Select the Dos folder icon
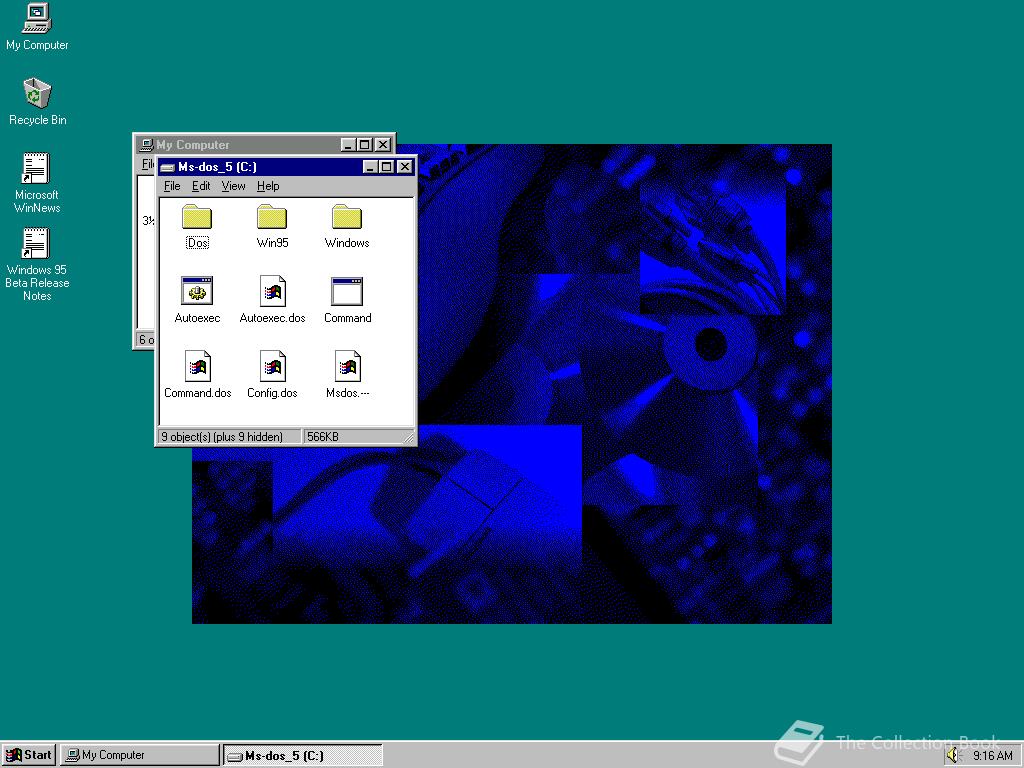The image size is (1024, 768). point(197,217)
